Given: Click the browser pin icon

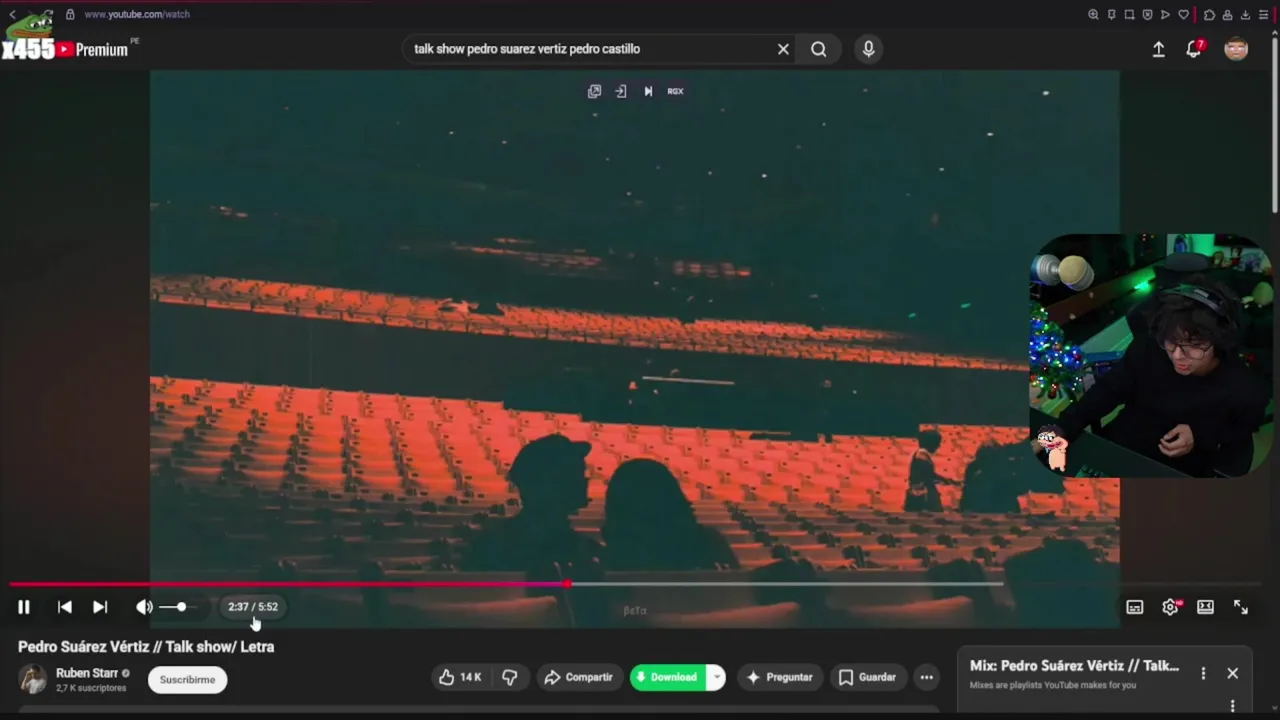Looking at the screenshot, I should pos(1111,14).
